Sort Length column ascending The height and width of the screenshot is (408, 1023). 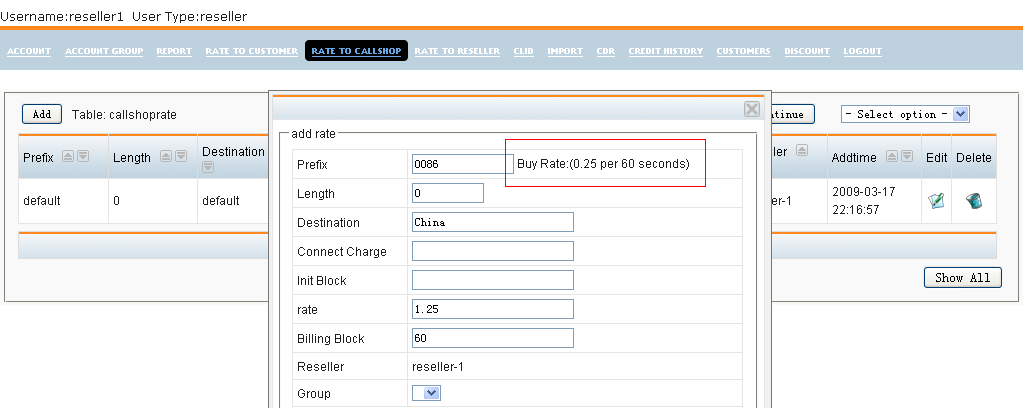click(166, 157)
